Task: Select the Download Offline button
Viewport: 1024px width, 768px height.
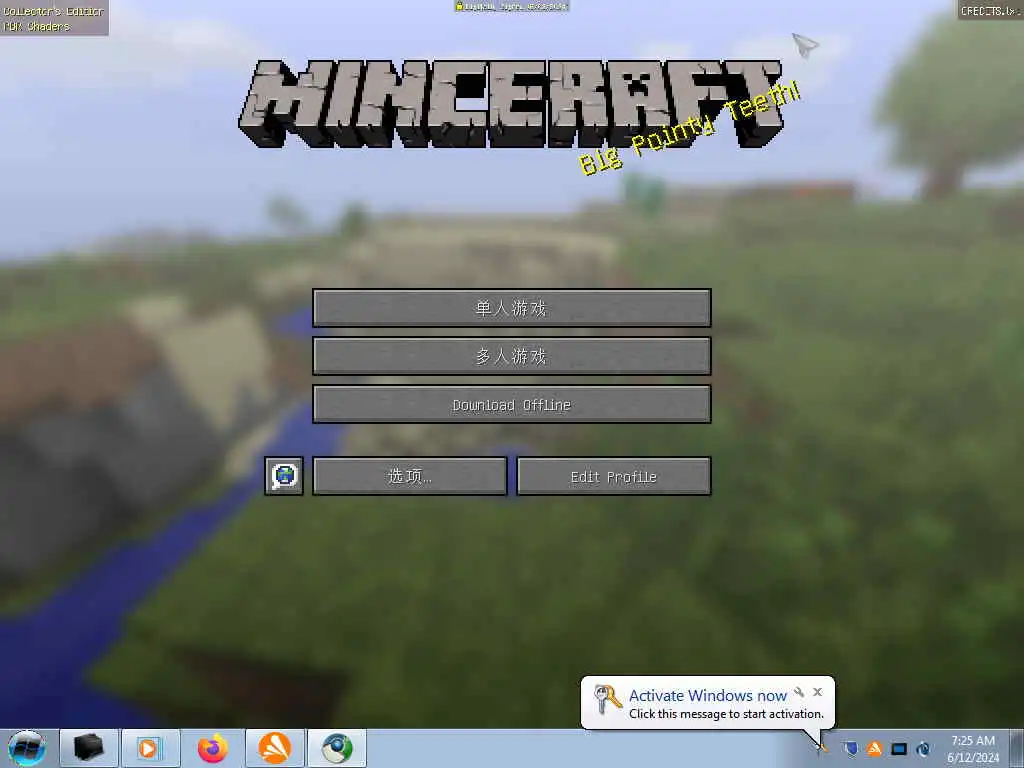Action: pos(511,404)
